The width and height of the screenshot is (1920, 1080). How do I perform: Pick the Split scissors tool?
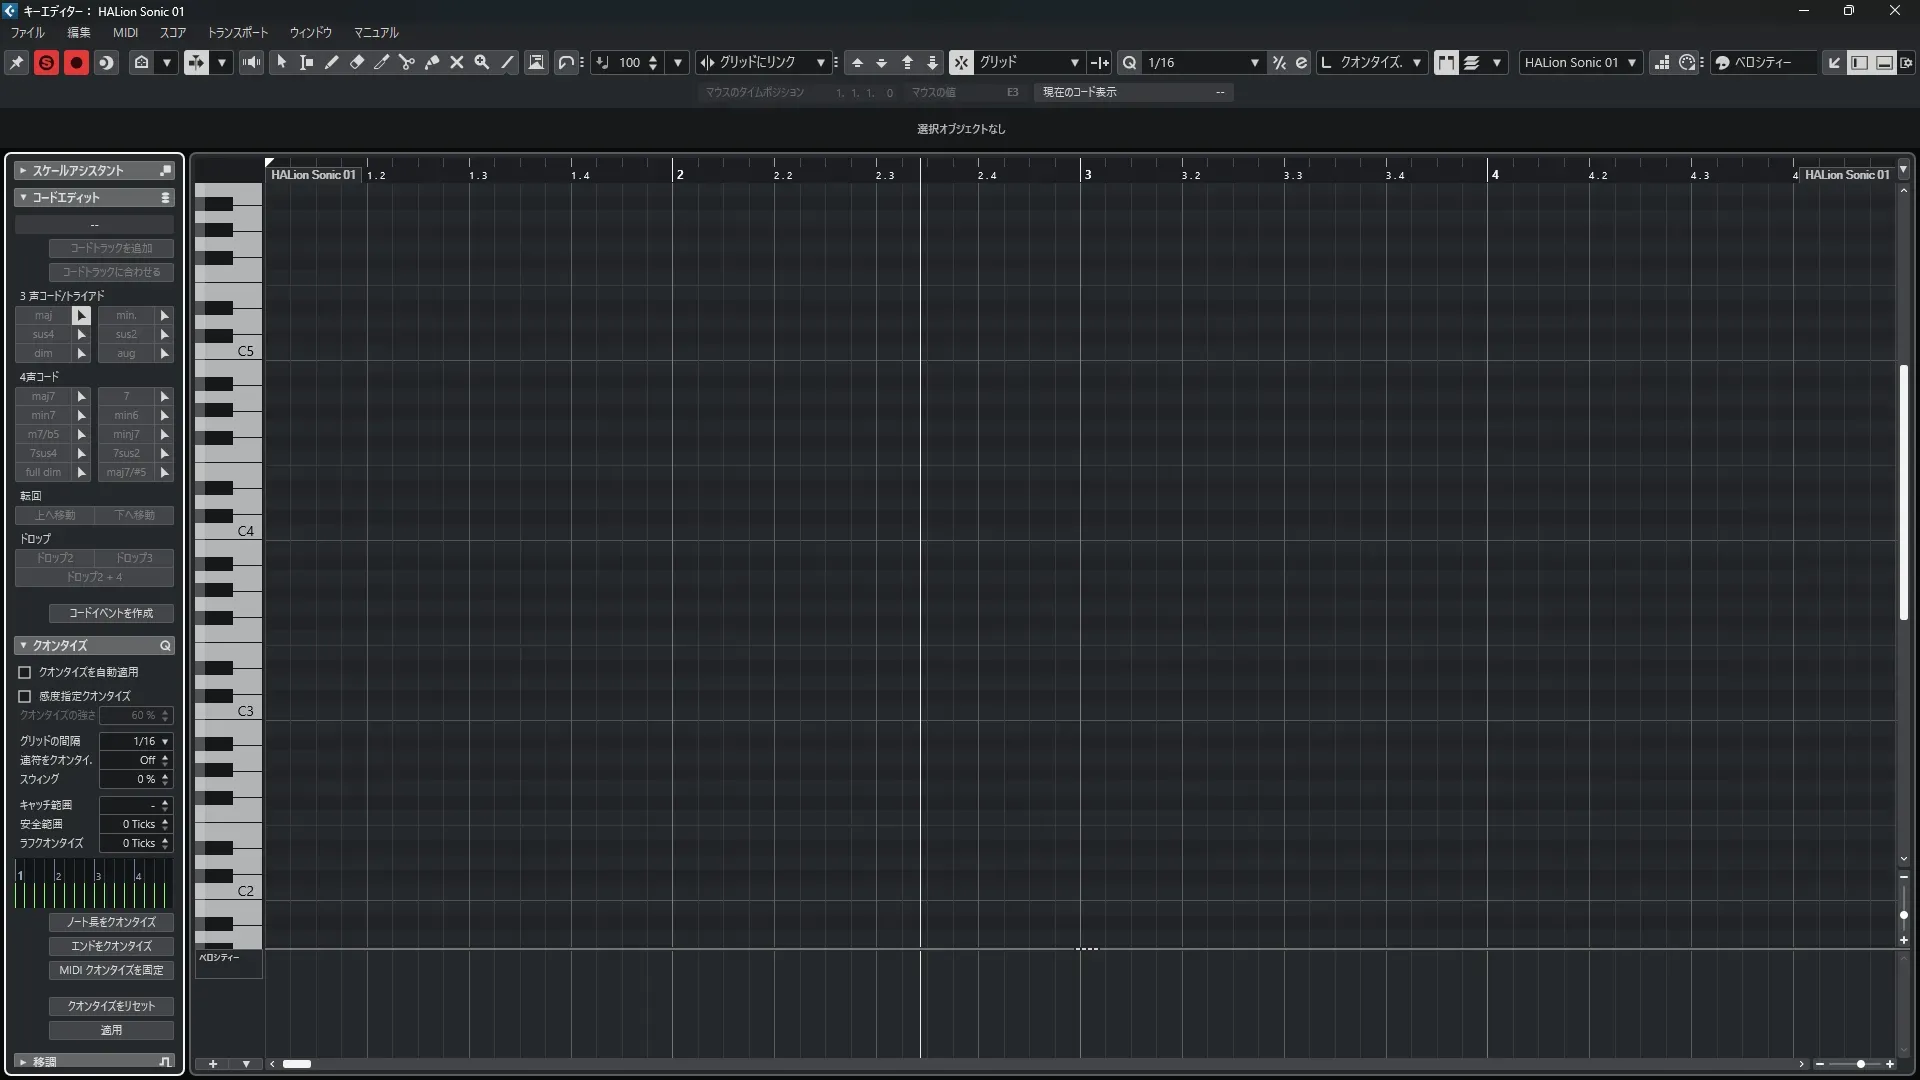(407, 62)
